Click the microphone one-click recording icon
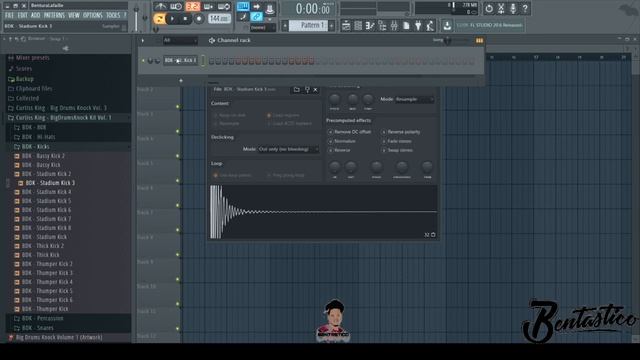Screen dimensions: 640x360 pos(513,8)
